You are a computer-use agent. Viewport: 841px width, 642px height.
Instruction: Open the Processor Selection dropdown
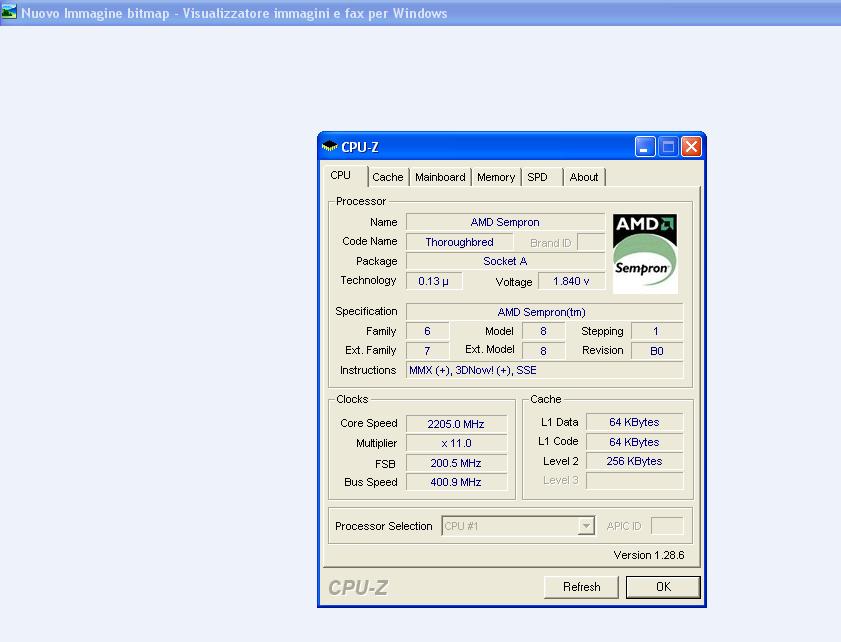click(518, 526)
